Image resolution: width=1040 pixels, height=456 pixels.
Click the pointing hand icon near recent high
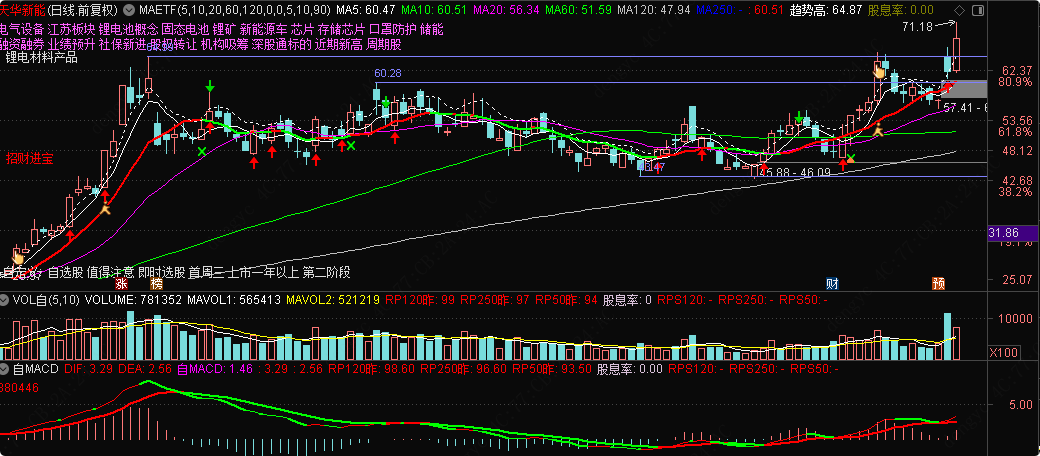pyautogui.click(x=878, y=70)
